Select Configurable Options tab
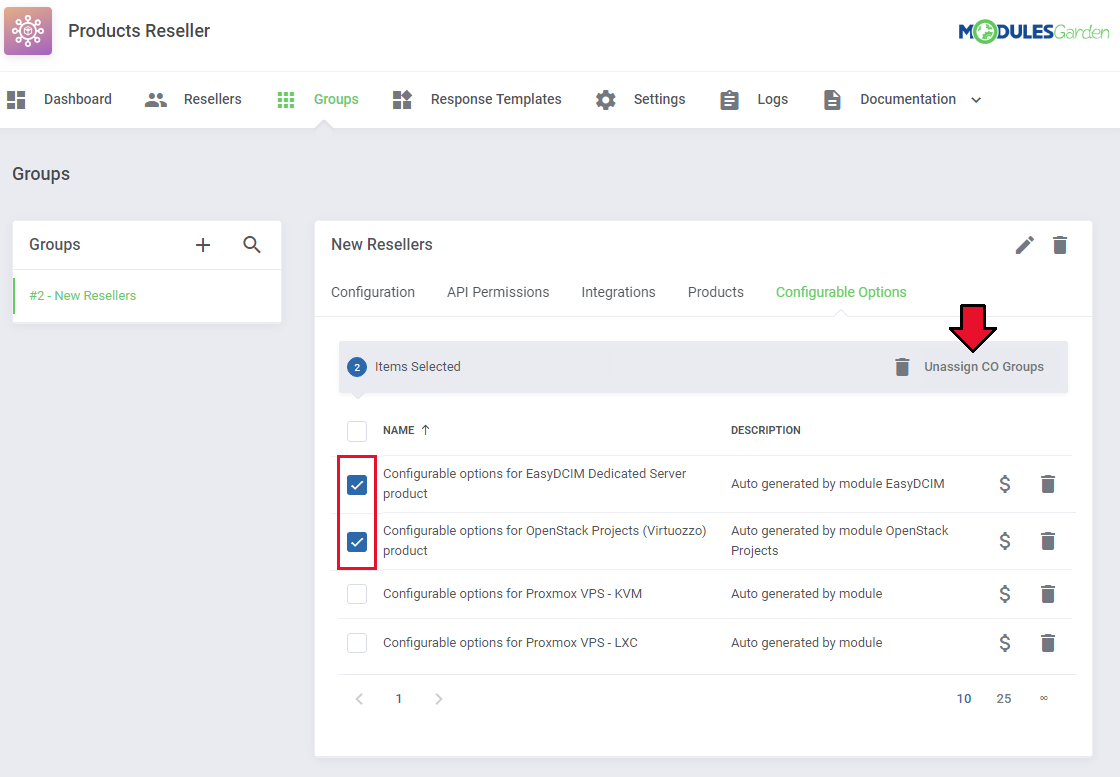The image size is (1120, 777). point(841,292)
